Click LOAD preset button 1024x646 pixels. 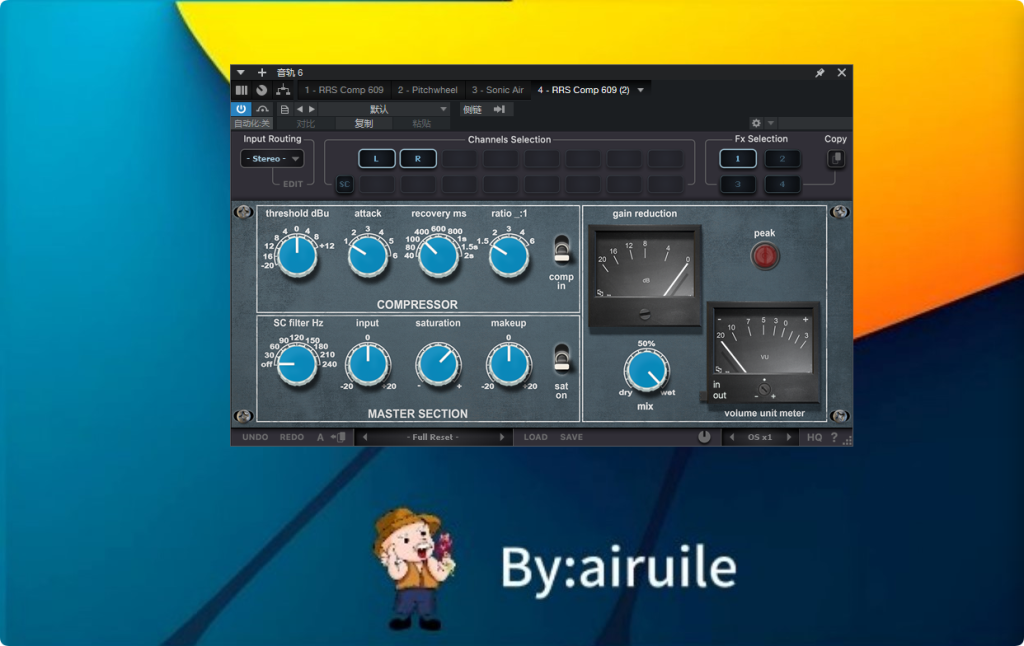pos(536,437)
